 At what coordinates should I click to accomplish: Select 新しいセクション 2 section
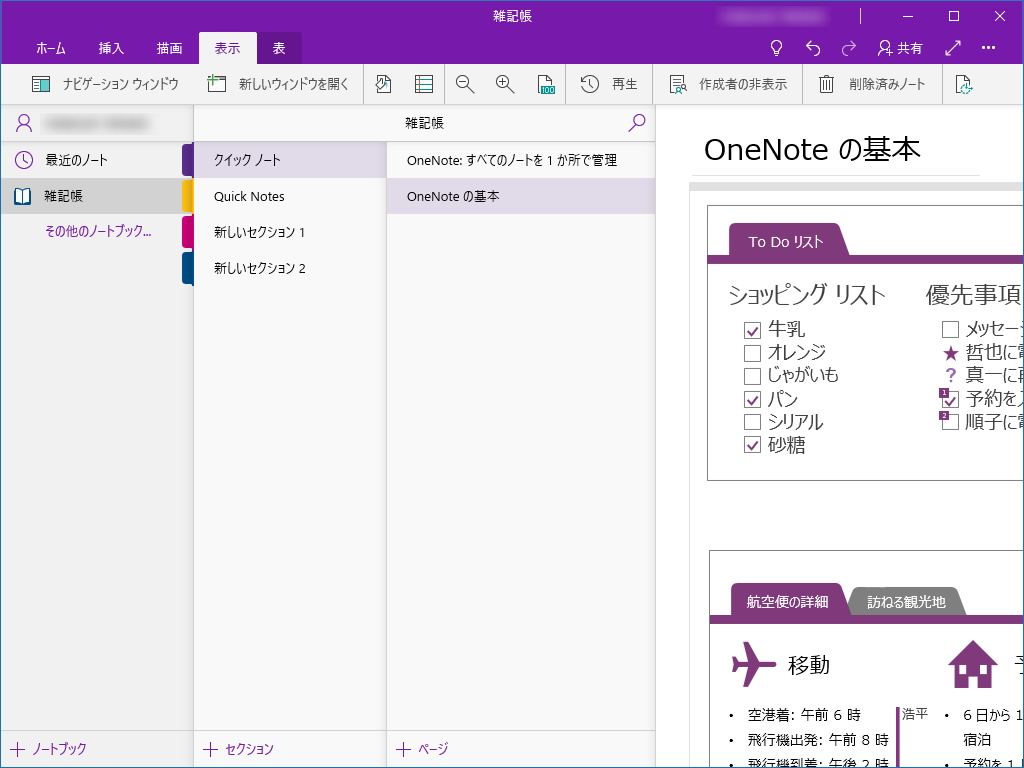coord(290,268)
